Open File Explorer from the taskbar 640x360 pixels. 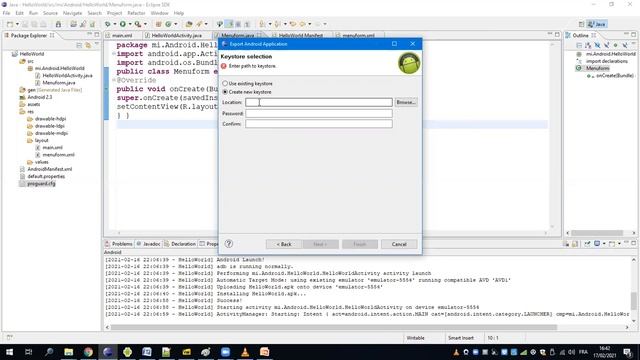point(68,352)
